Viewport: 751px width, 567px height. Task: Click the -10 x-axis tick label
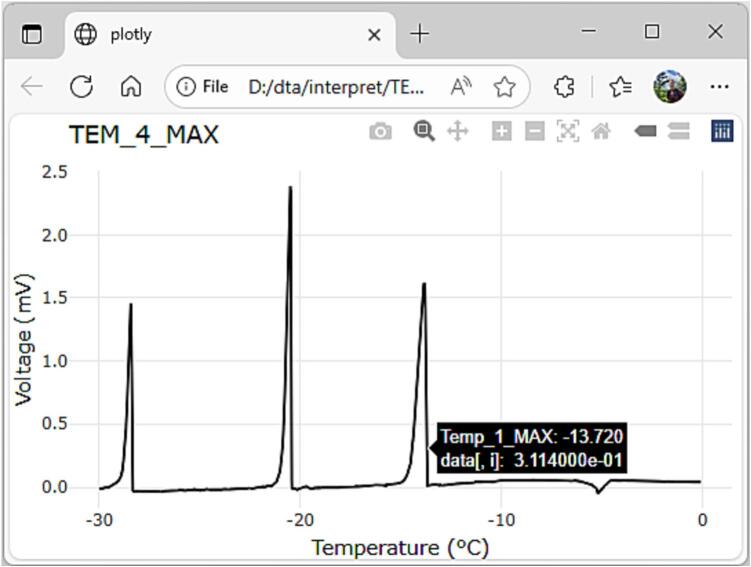point(501,520)
